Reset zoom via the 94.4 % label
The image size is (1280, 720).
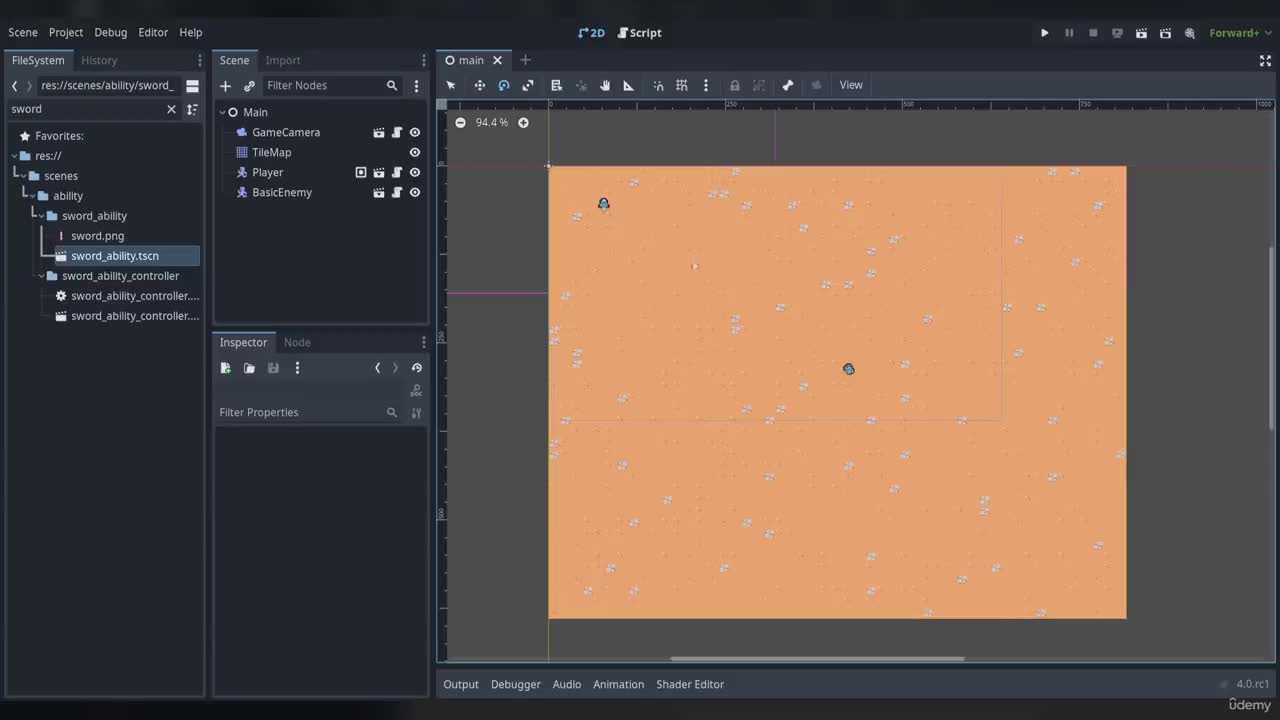tap(492, 122)
